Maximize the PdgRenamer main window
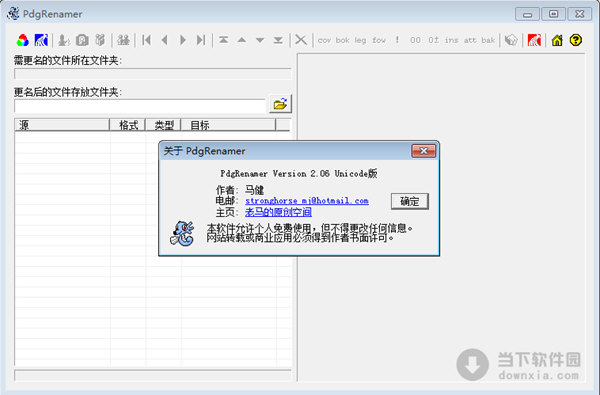Image resolution: width=600 pixels, height=395 pixels. [x=553, y=14]
